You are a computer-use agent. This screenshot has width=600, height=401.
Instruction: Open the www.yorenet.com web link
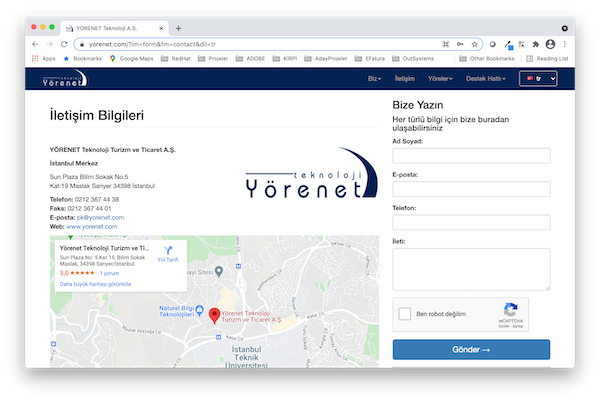91,227
